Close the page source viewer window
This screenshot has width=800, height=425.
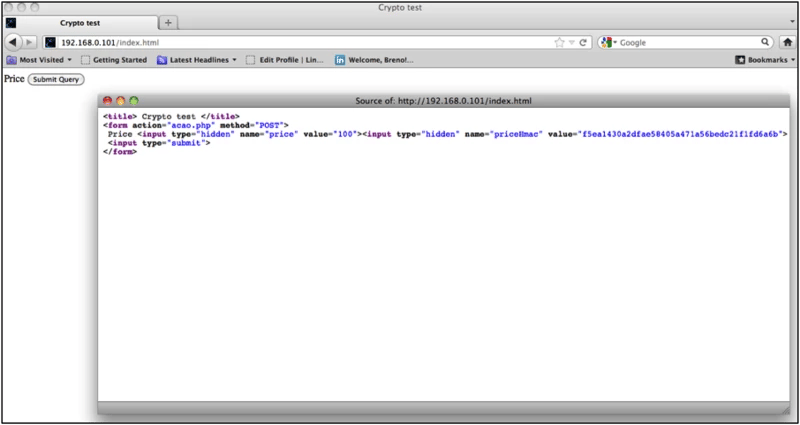108,100
